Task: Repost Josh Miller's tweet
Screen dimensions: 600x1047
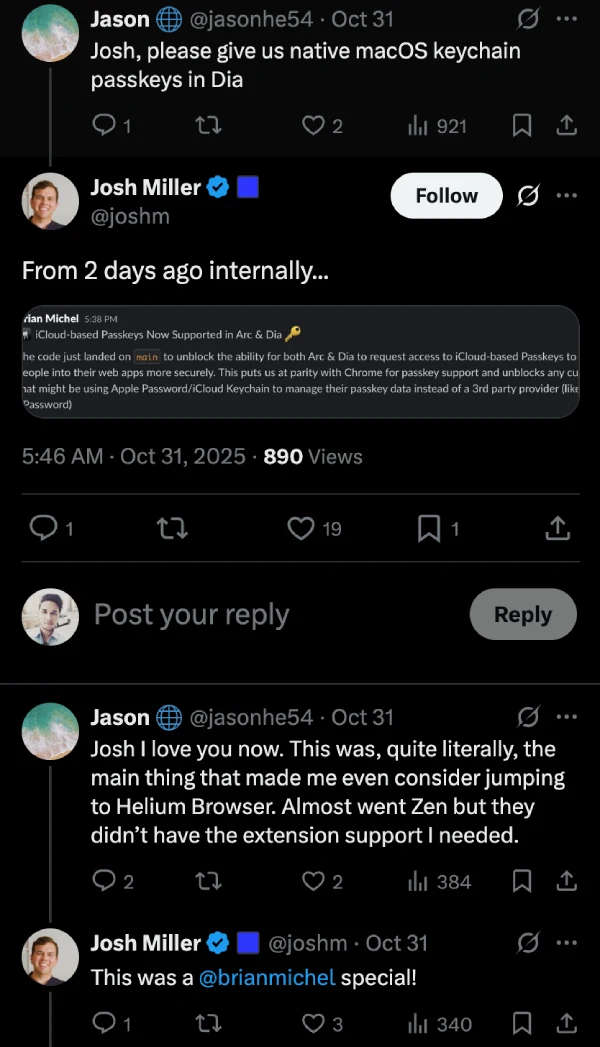Action: tap(172, 527)
